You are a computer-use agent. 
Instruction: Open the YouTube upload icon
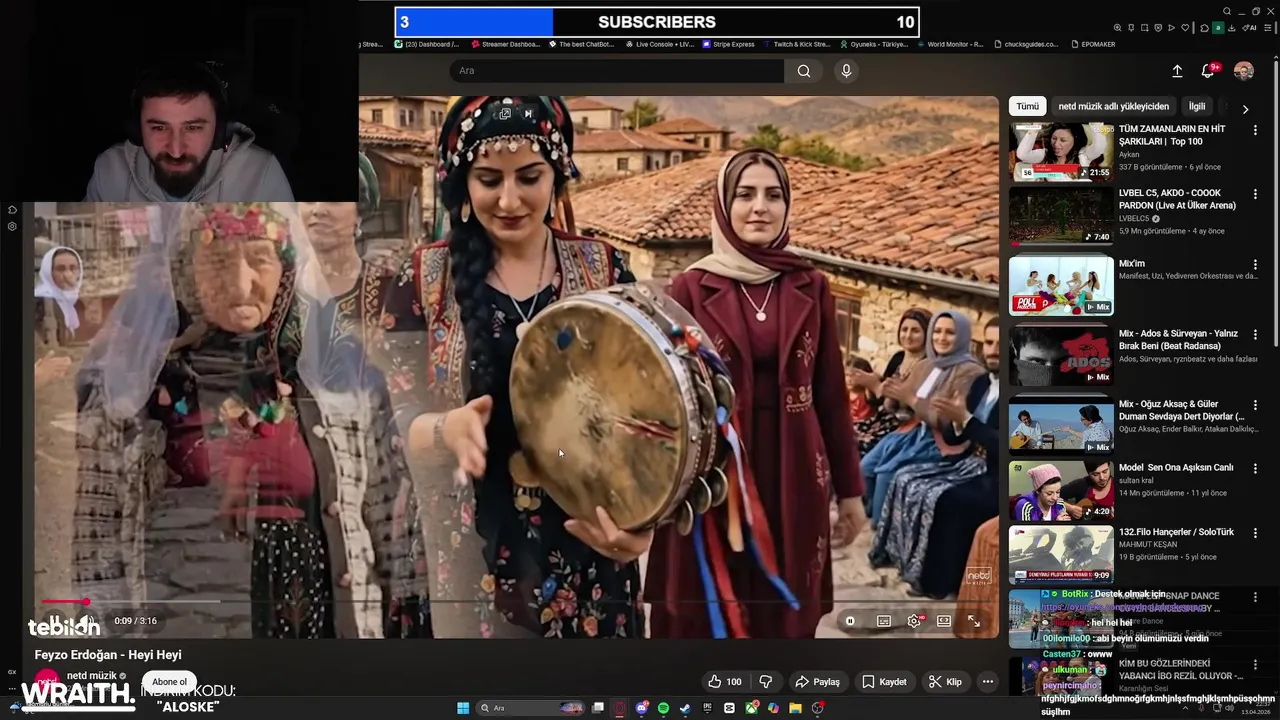[x=1177, y=71]
